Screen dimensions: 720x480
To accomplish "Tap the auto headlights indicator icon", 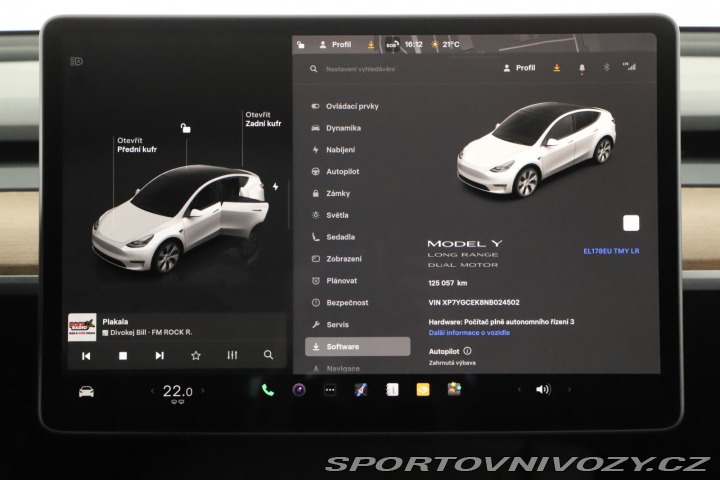I will tap(76, 61).
